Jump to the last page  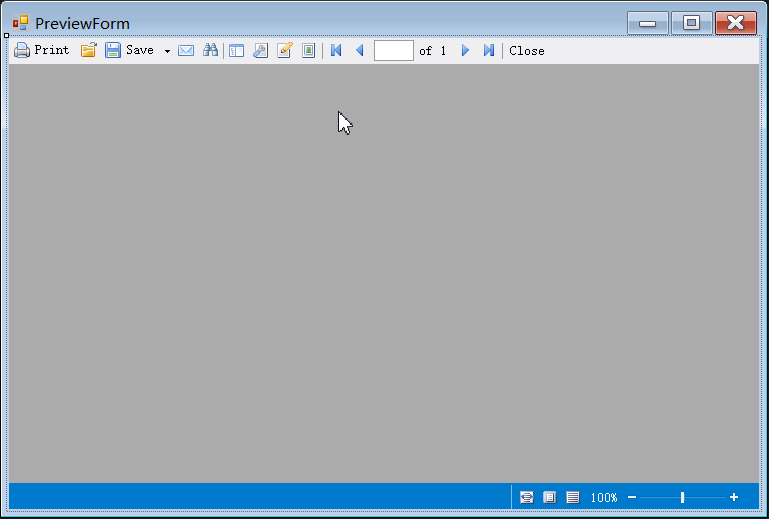point(488,50)
